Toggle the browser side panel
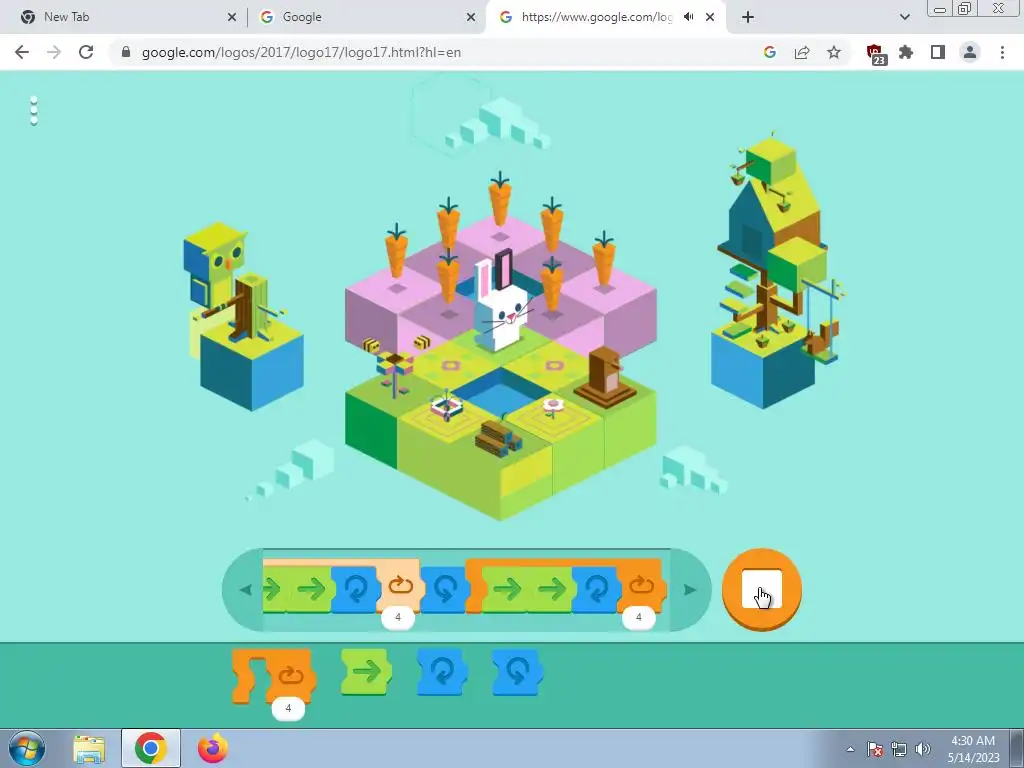This screenshot has width=1024, height=768. point(938,52)
